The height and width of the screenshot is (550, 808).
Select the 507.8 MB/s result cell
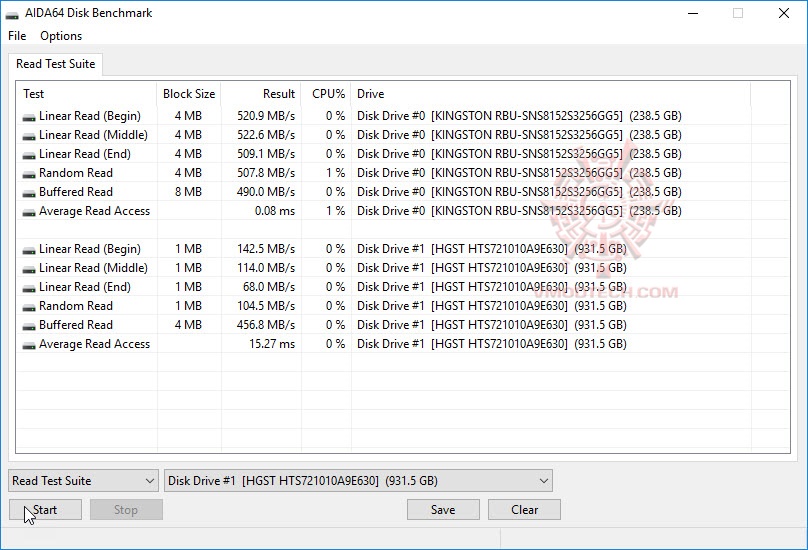tap(266, 173)
